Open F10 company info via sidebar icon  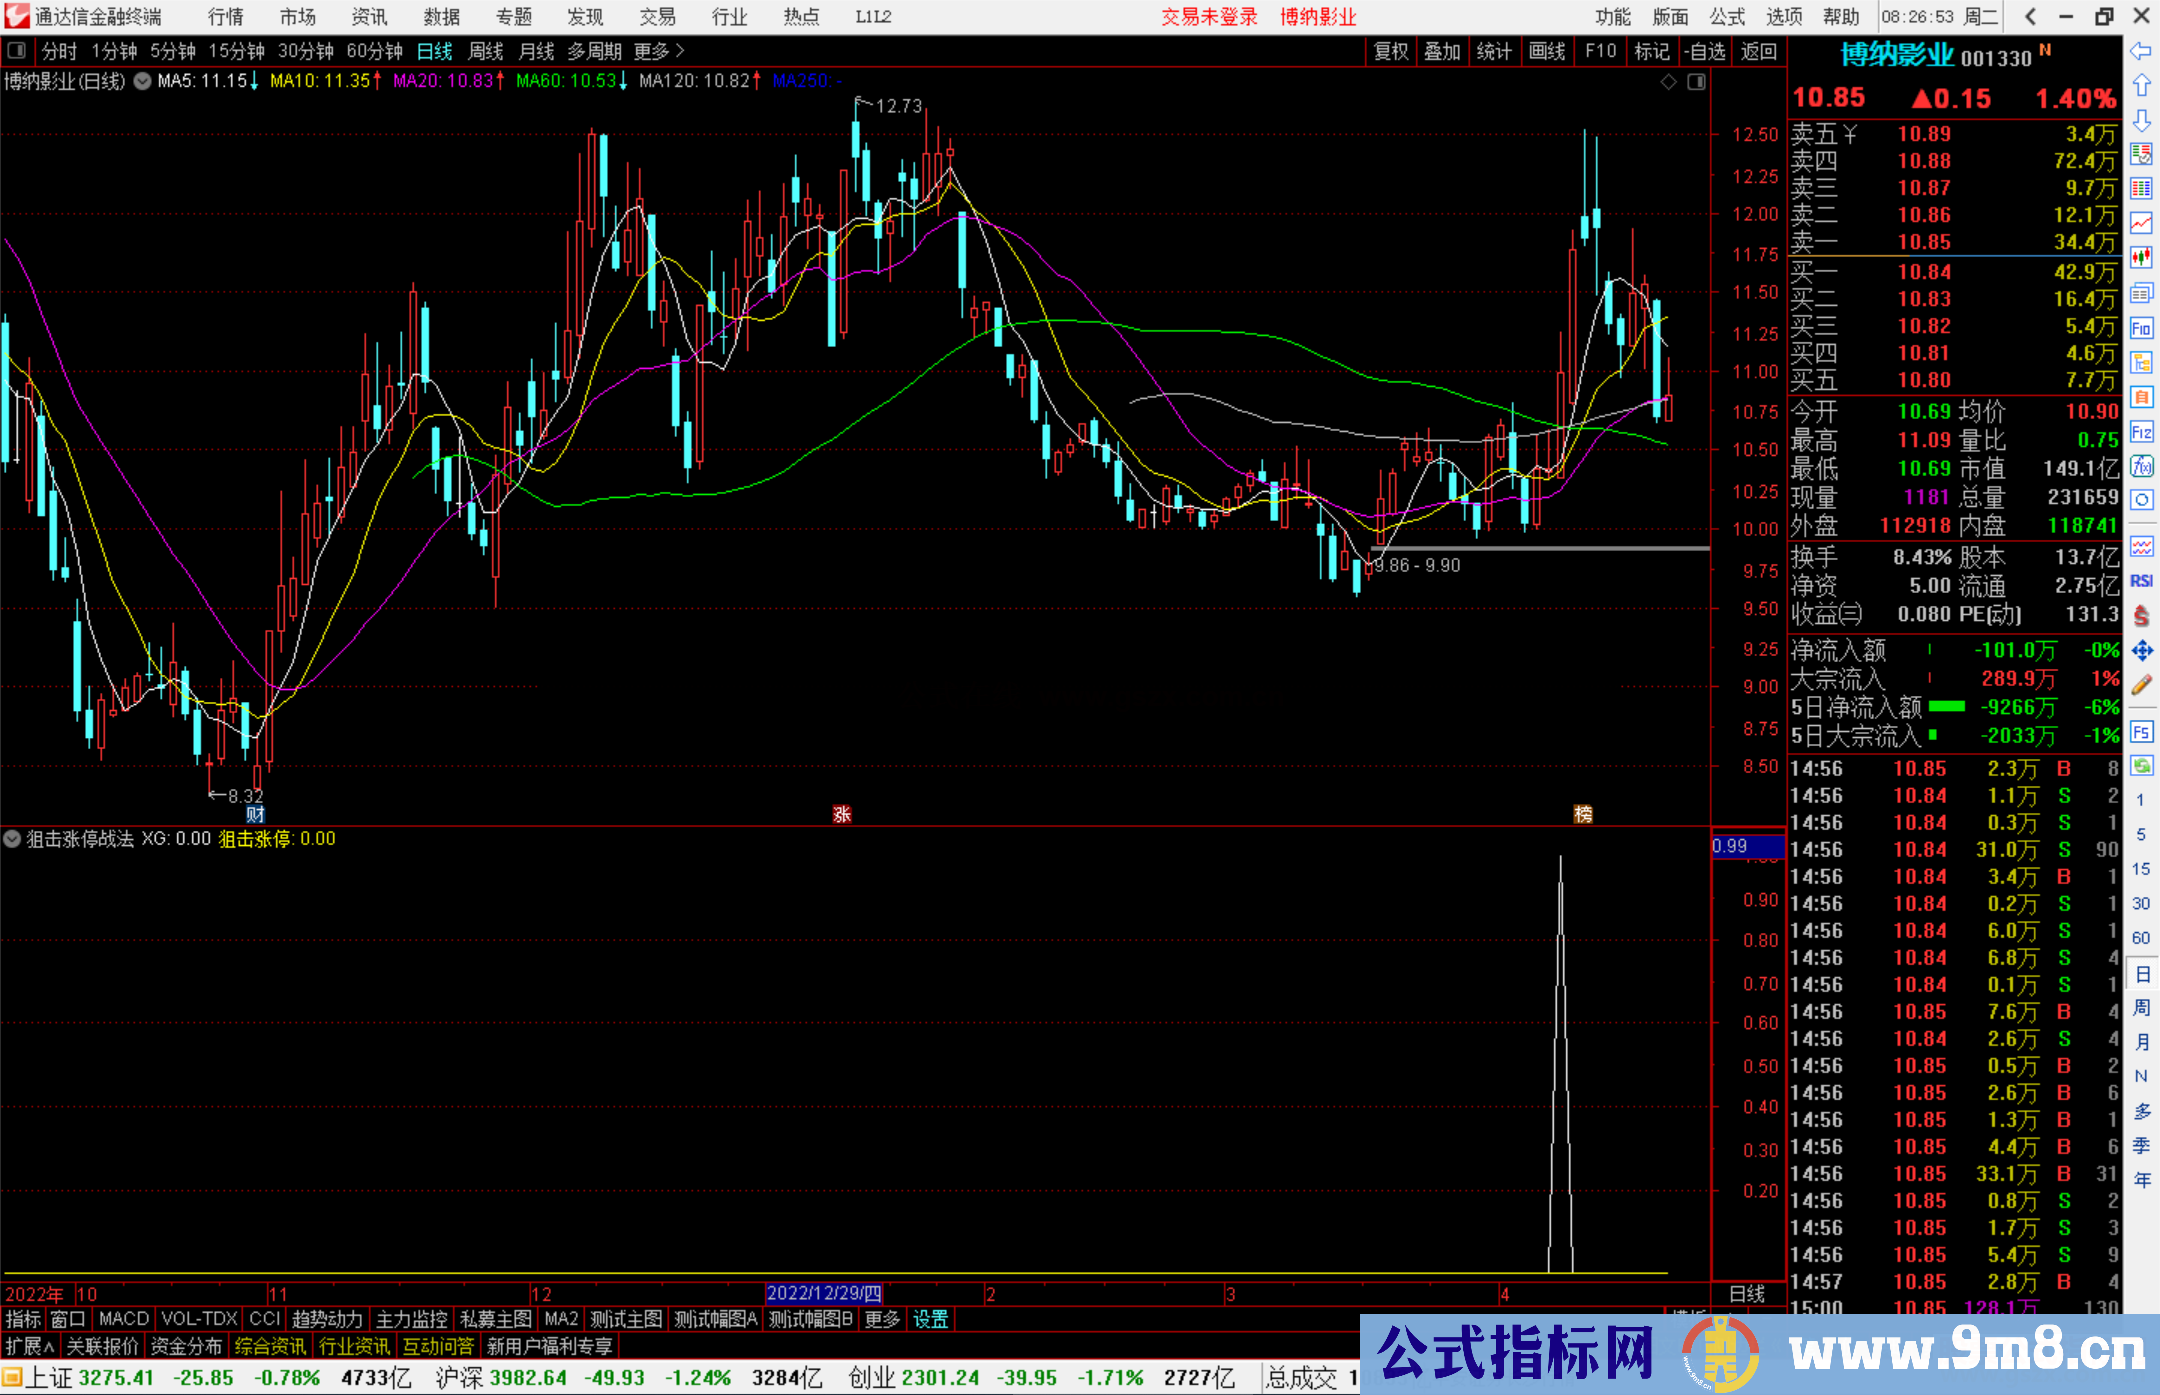point(2142,328)
